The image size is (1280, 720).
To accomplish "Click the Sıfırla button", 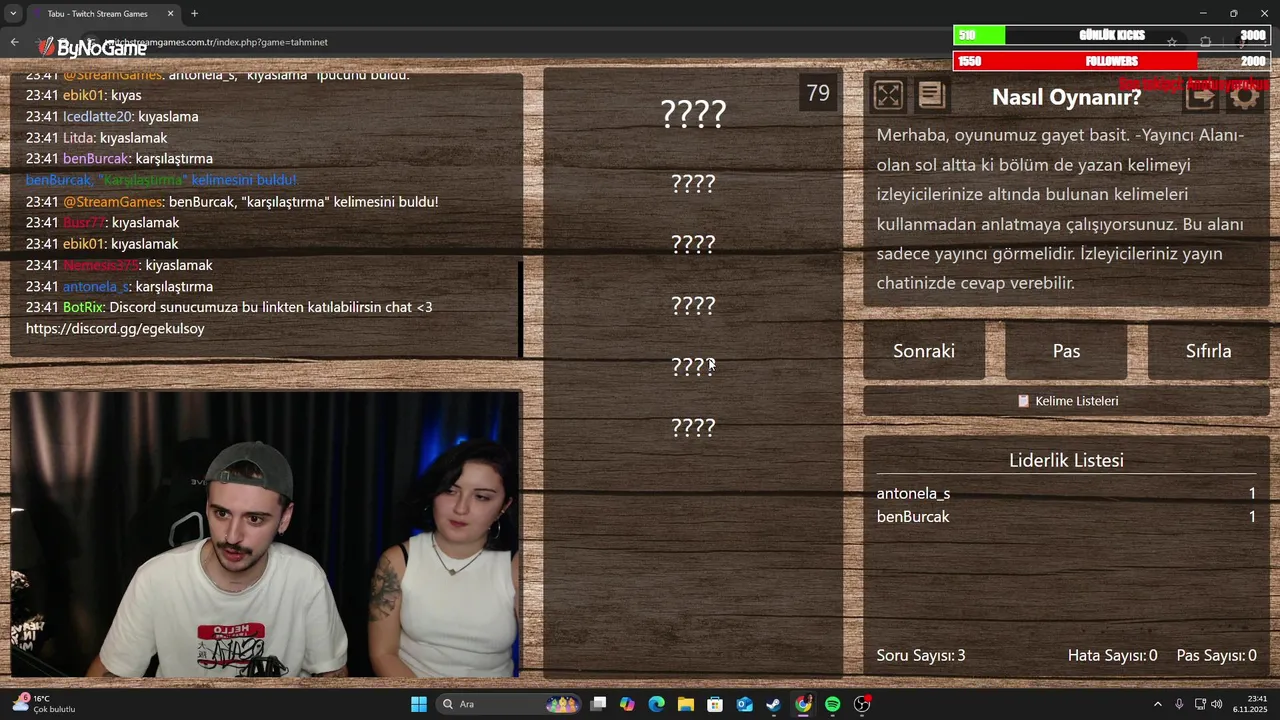I will point(1208,351).
